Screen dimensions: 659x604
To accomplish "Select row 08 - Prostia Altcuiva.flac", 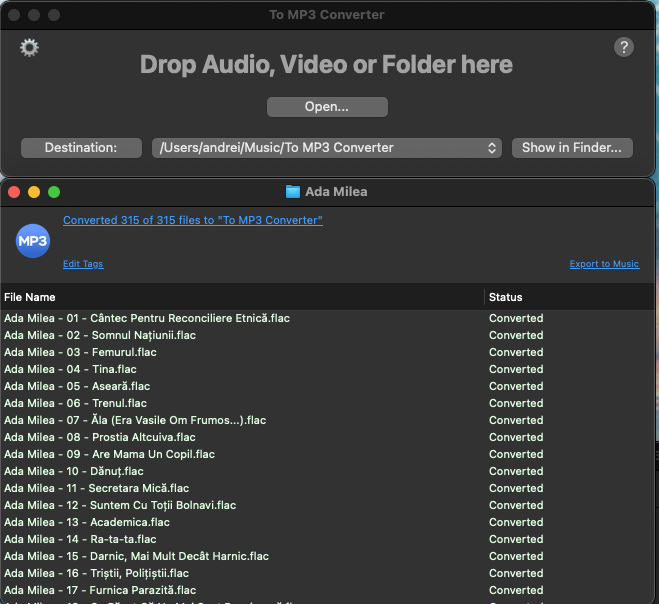I will [327, 438].
